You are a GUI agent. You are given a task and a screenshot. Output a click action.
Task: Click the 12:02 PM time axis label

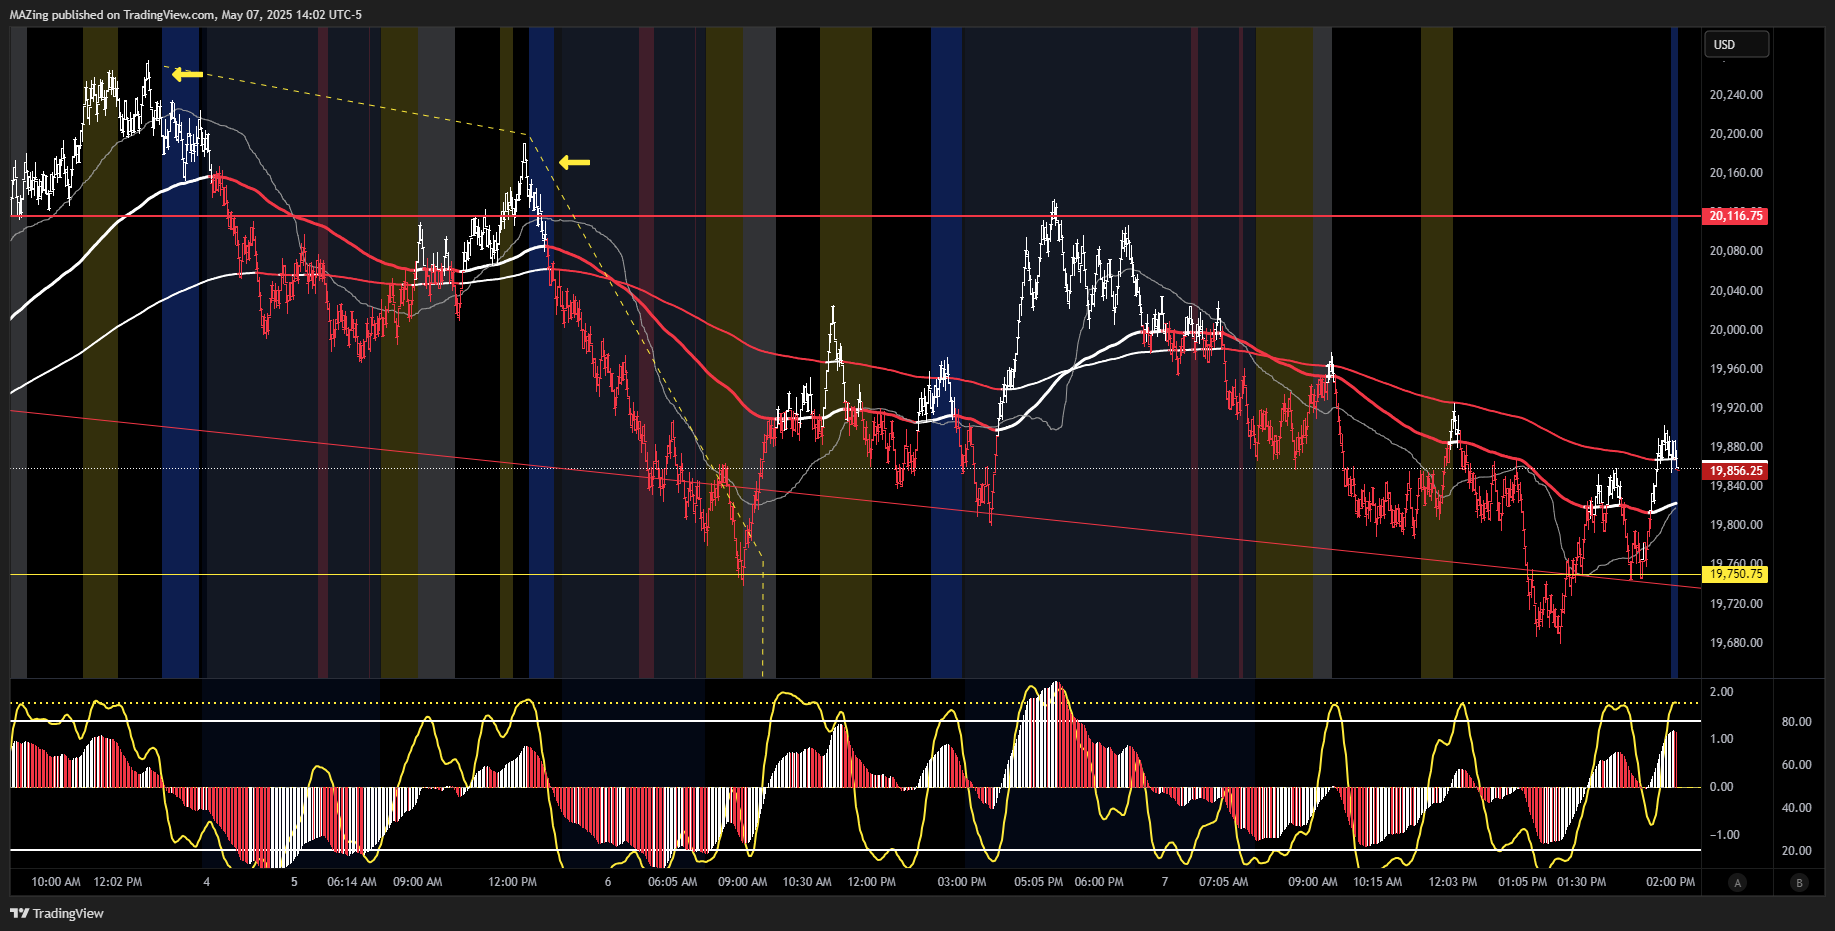118,882
